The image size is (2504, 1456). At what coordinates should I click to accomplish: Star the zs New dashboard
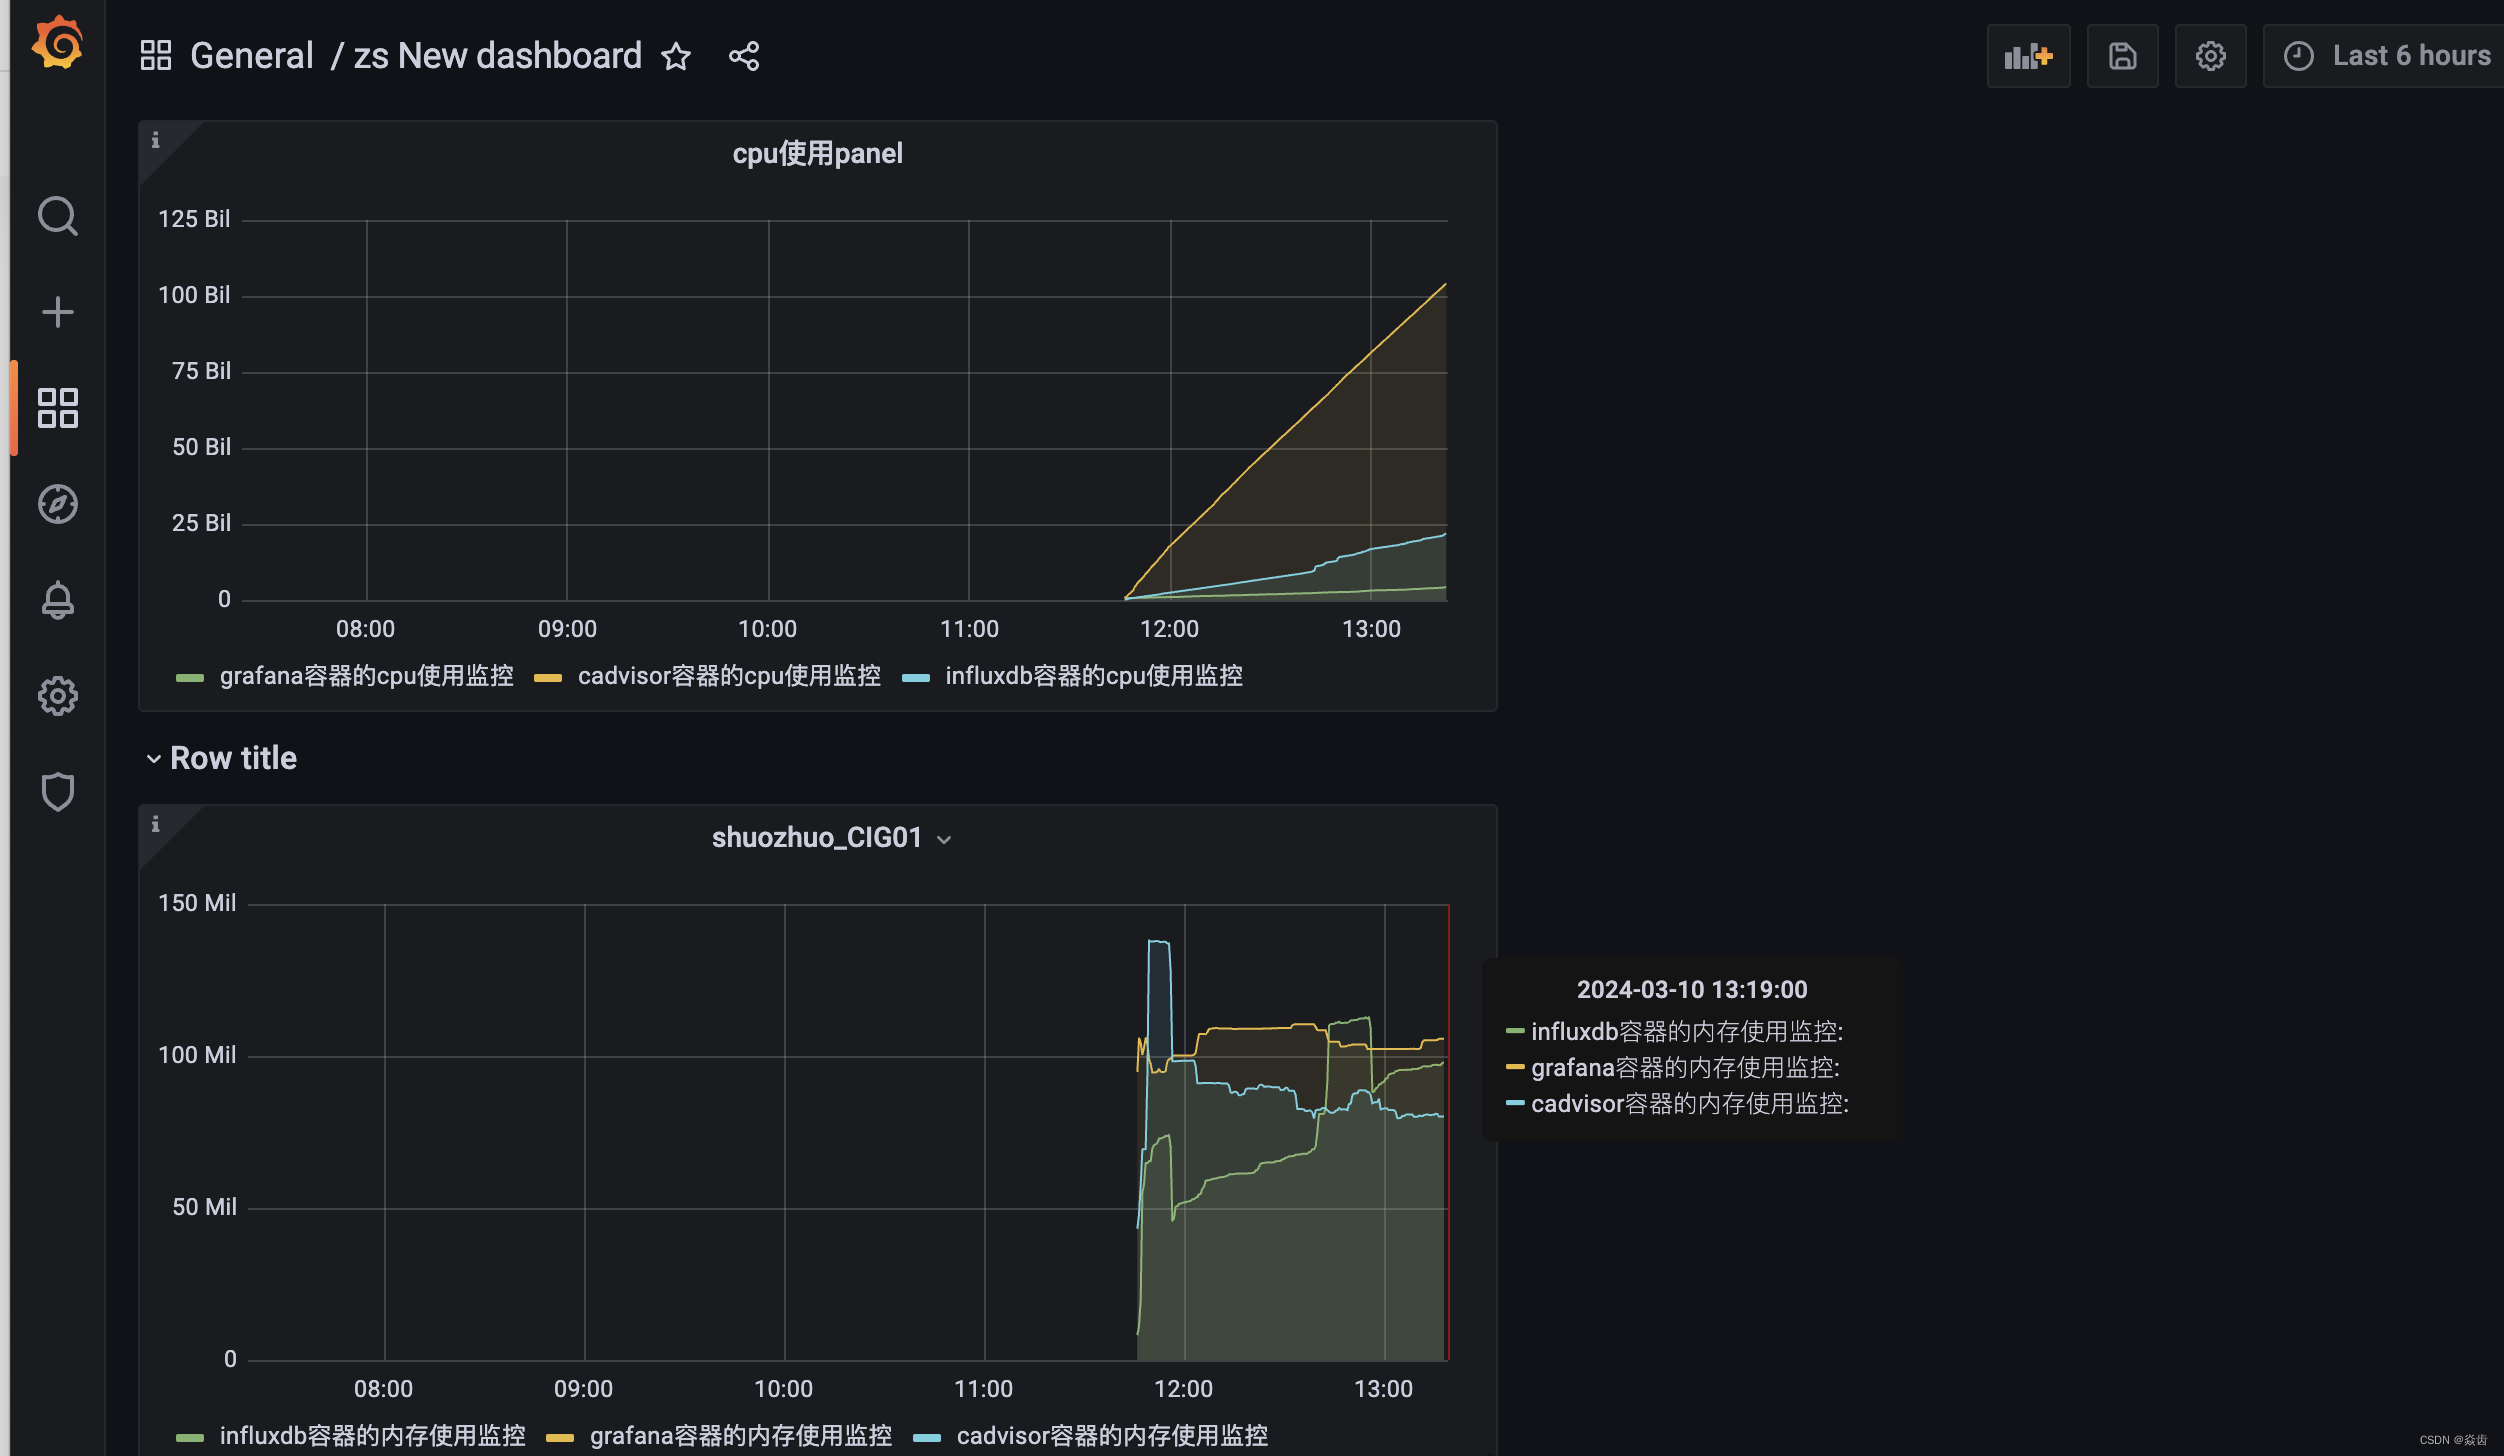[676, 56]
